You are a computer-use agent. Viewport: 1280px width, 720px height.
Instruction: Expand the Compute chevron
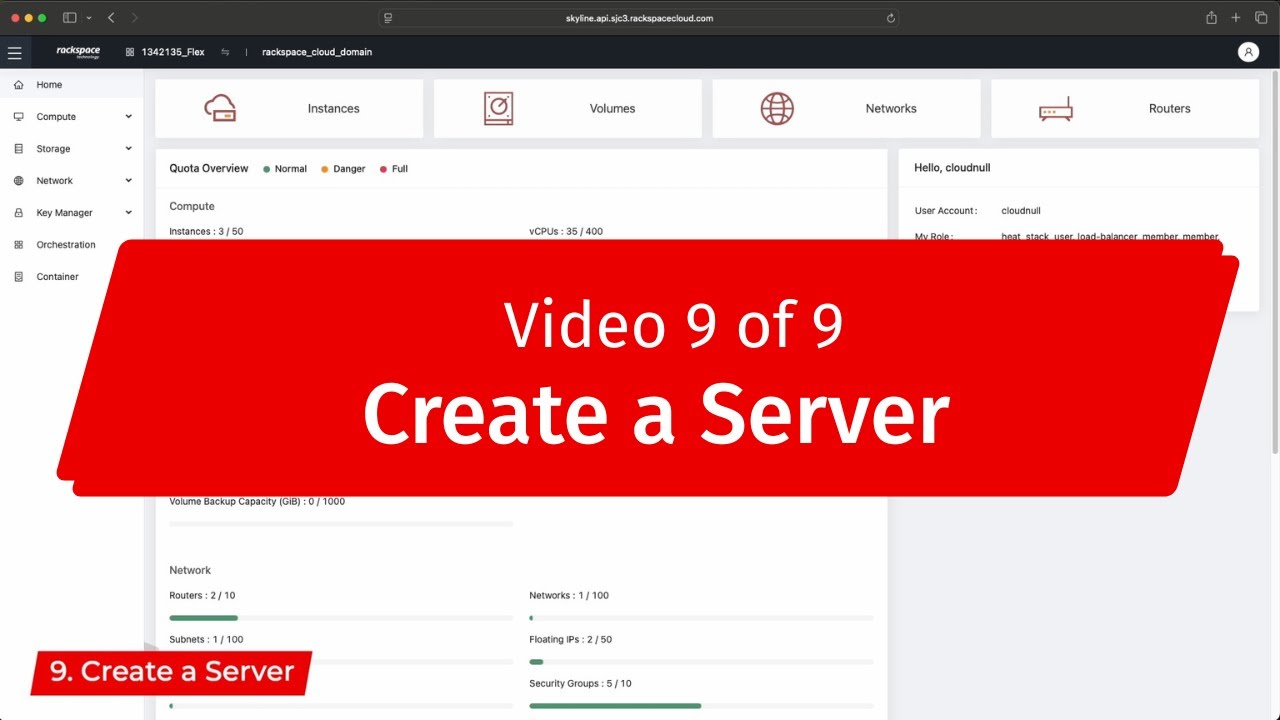(x=128, y=117)
